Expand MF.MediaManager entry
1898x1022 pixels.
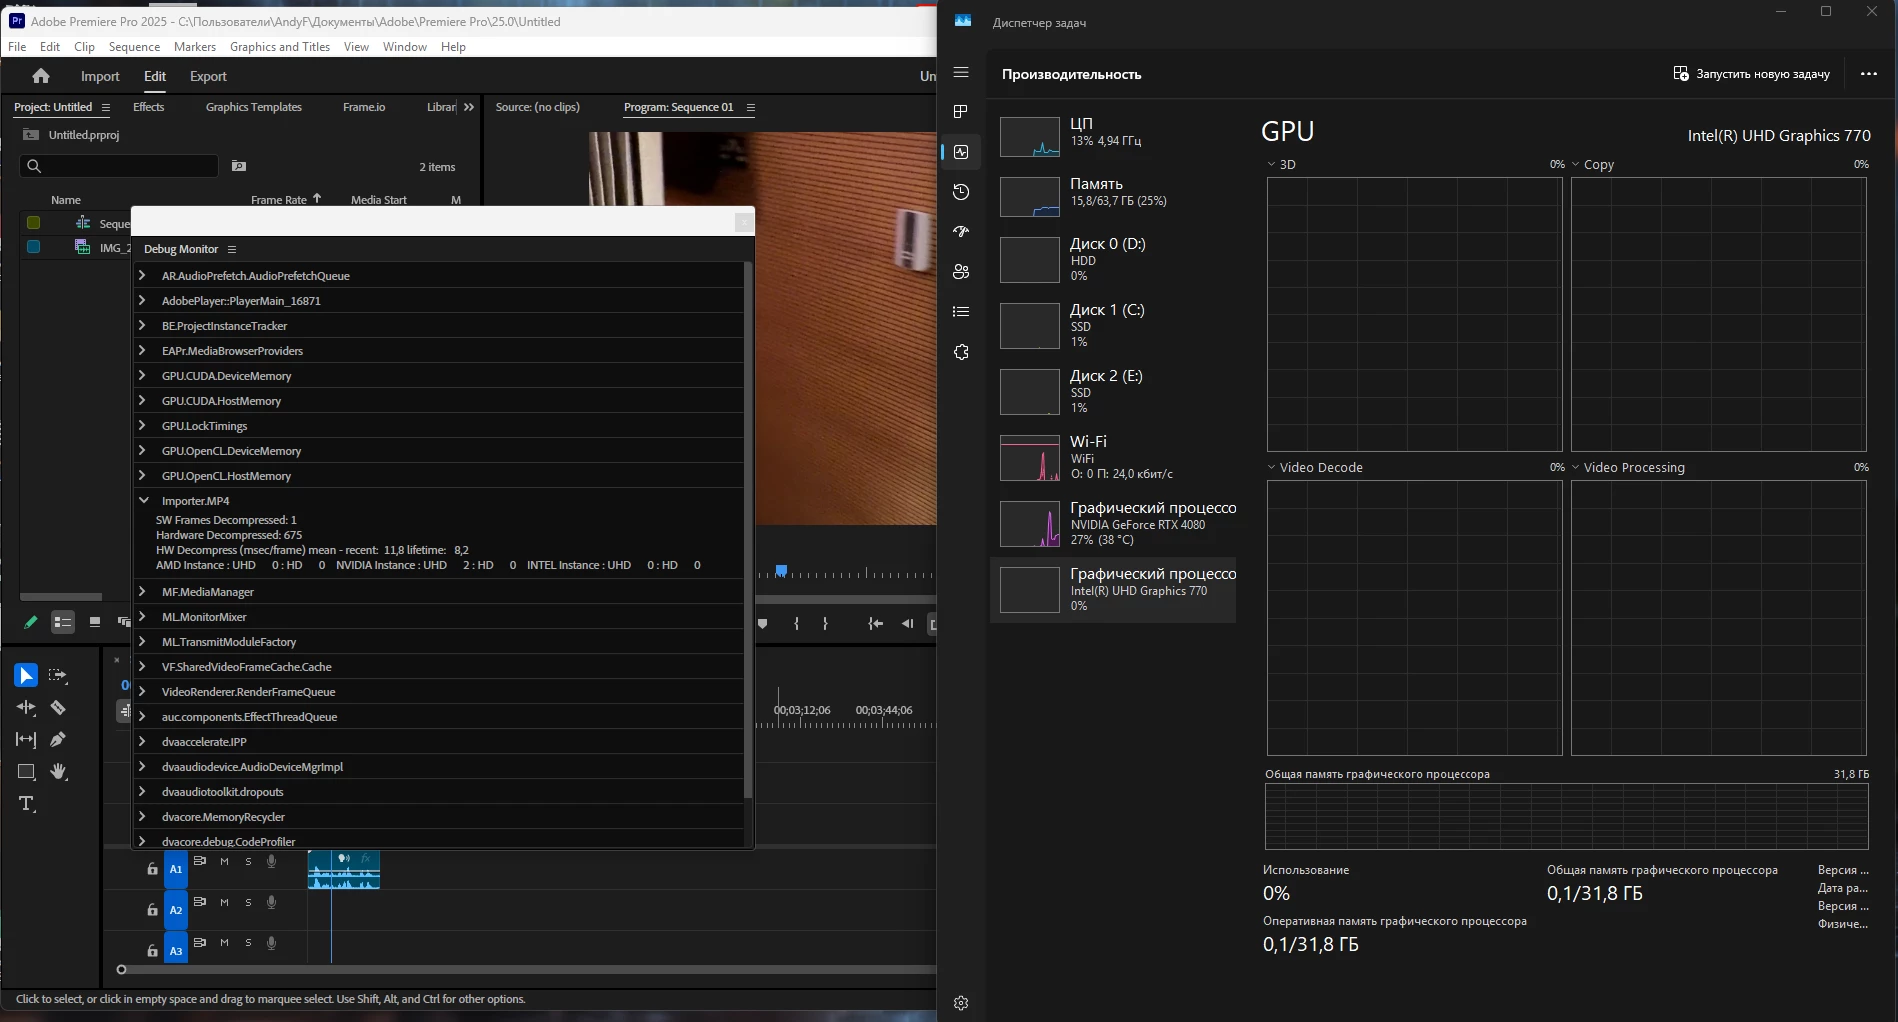pyautogui.click(x=143, y=591)
